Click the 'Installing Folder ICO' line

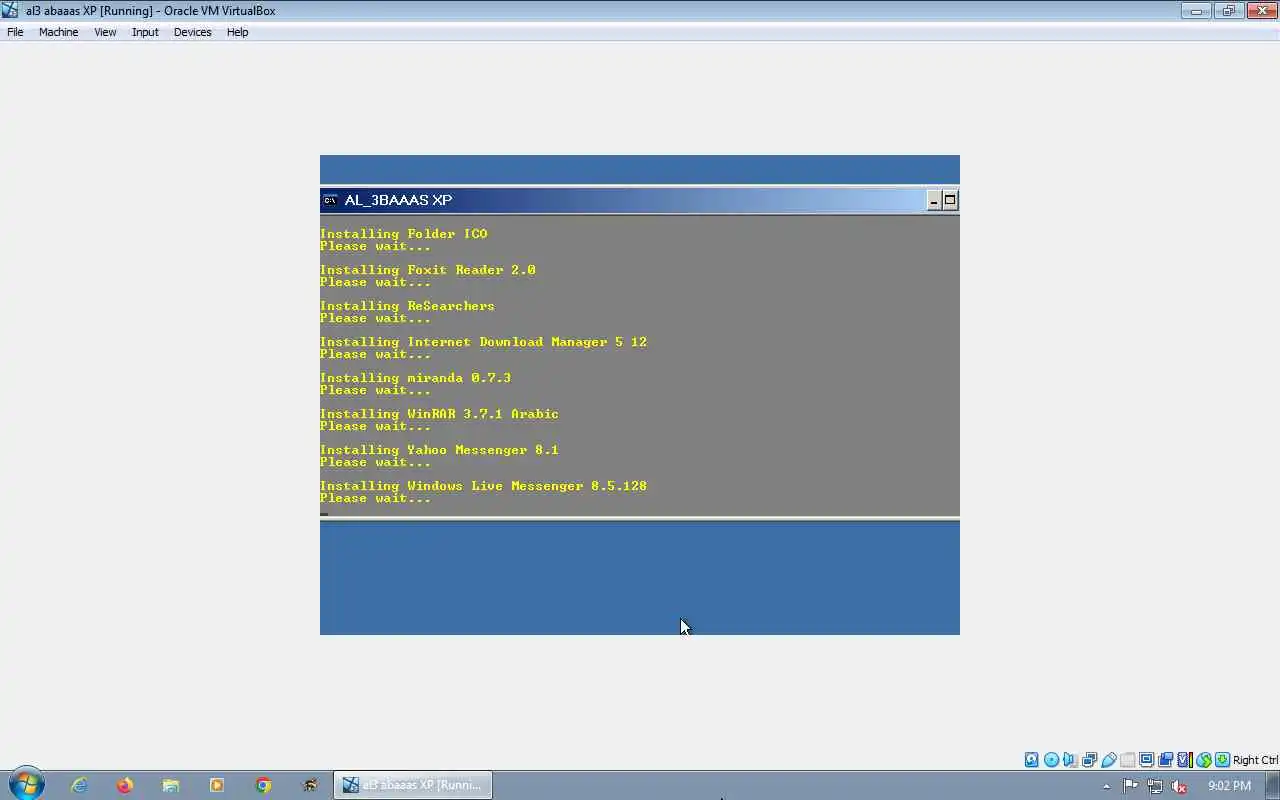tap(404, 234)
